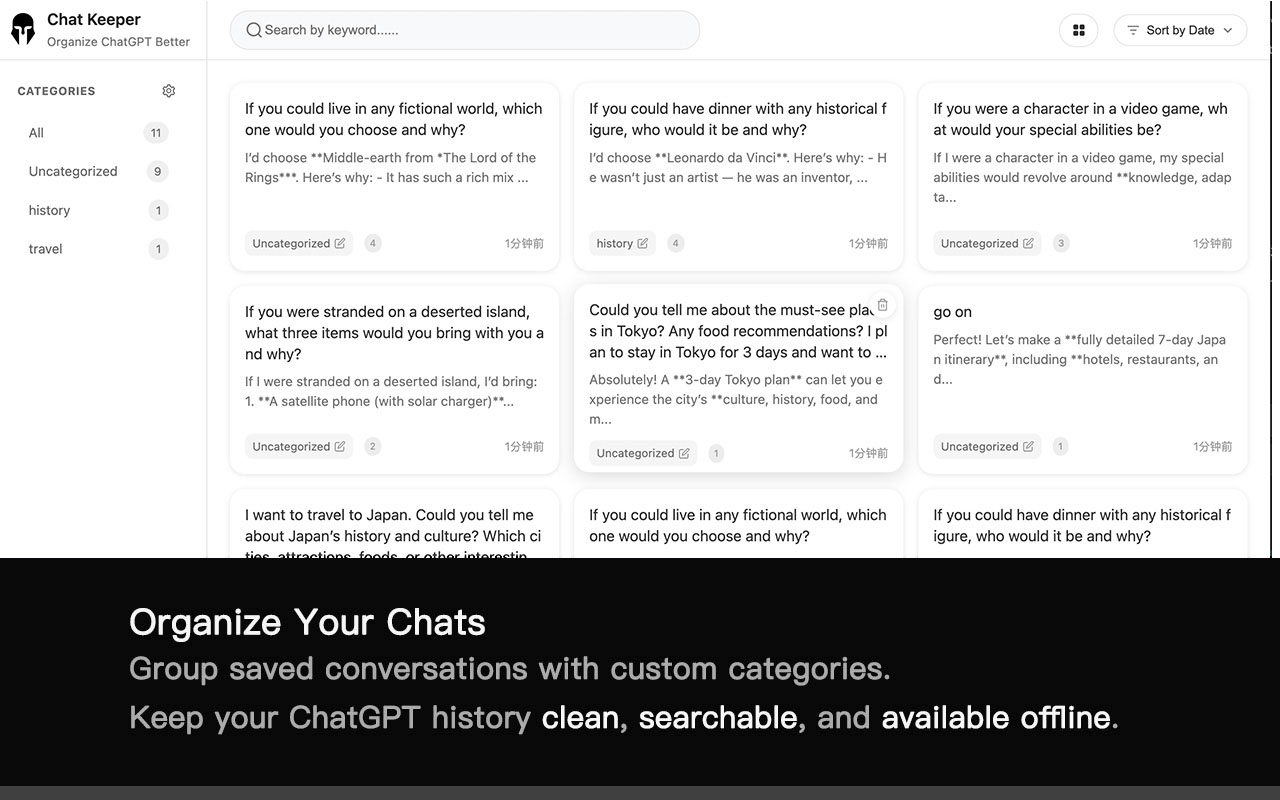Image resolution: width=1280 pixels, height=800 pixels.
Task: Expand the sort options via the chevron
Action: click(x=1228, y=30)
